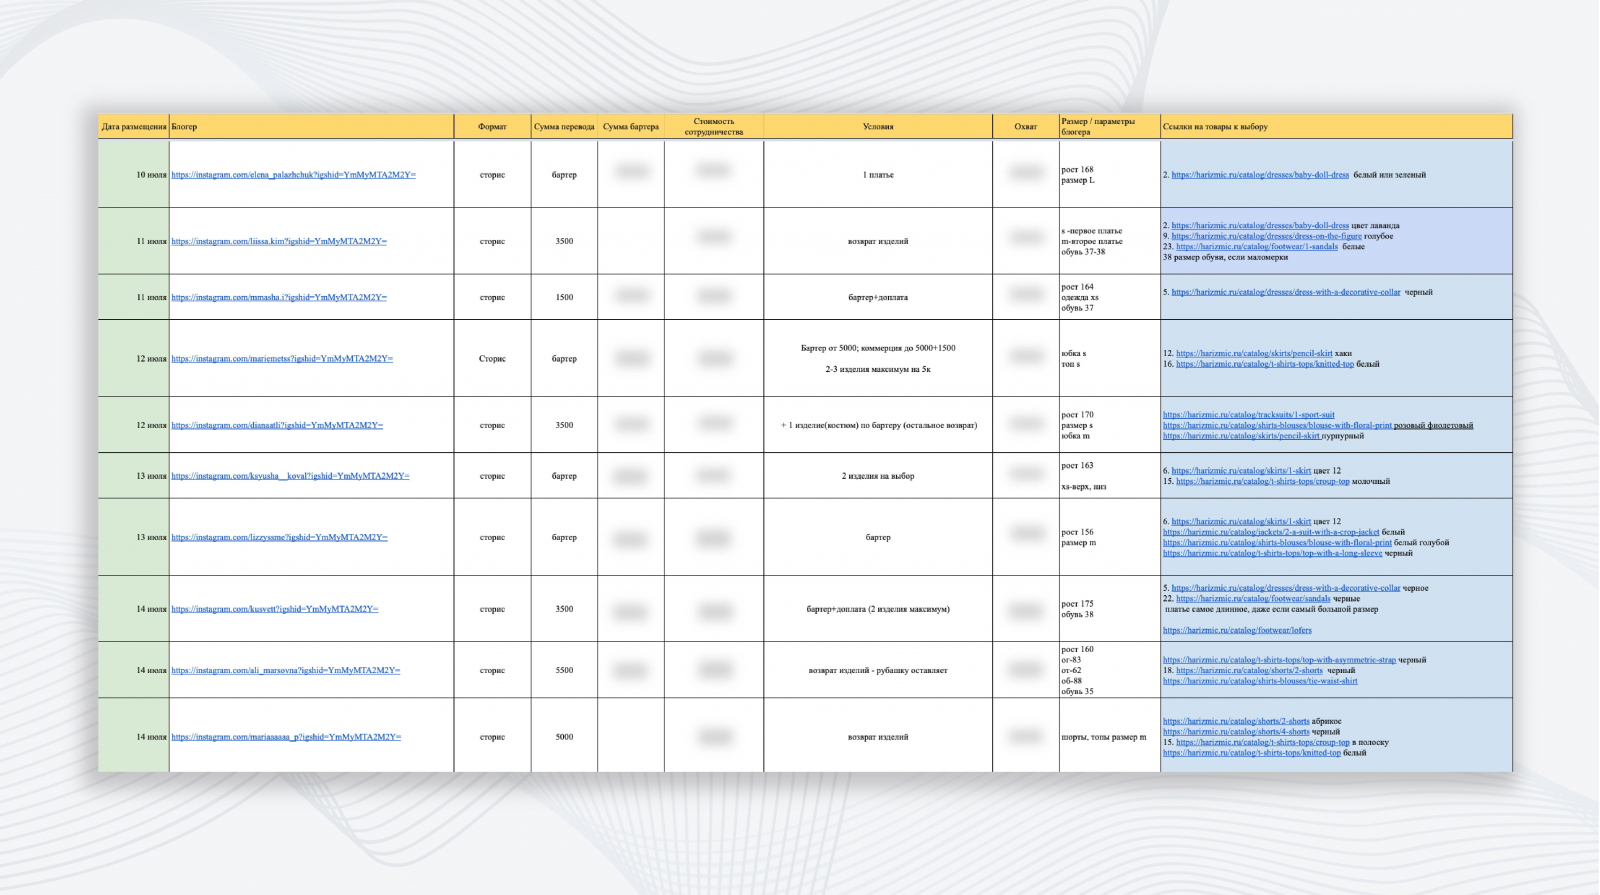Select the 'Стоимость сотрудничества' header

tap(714, 127)
